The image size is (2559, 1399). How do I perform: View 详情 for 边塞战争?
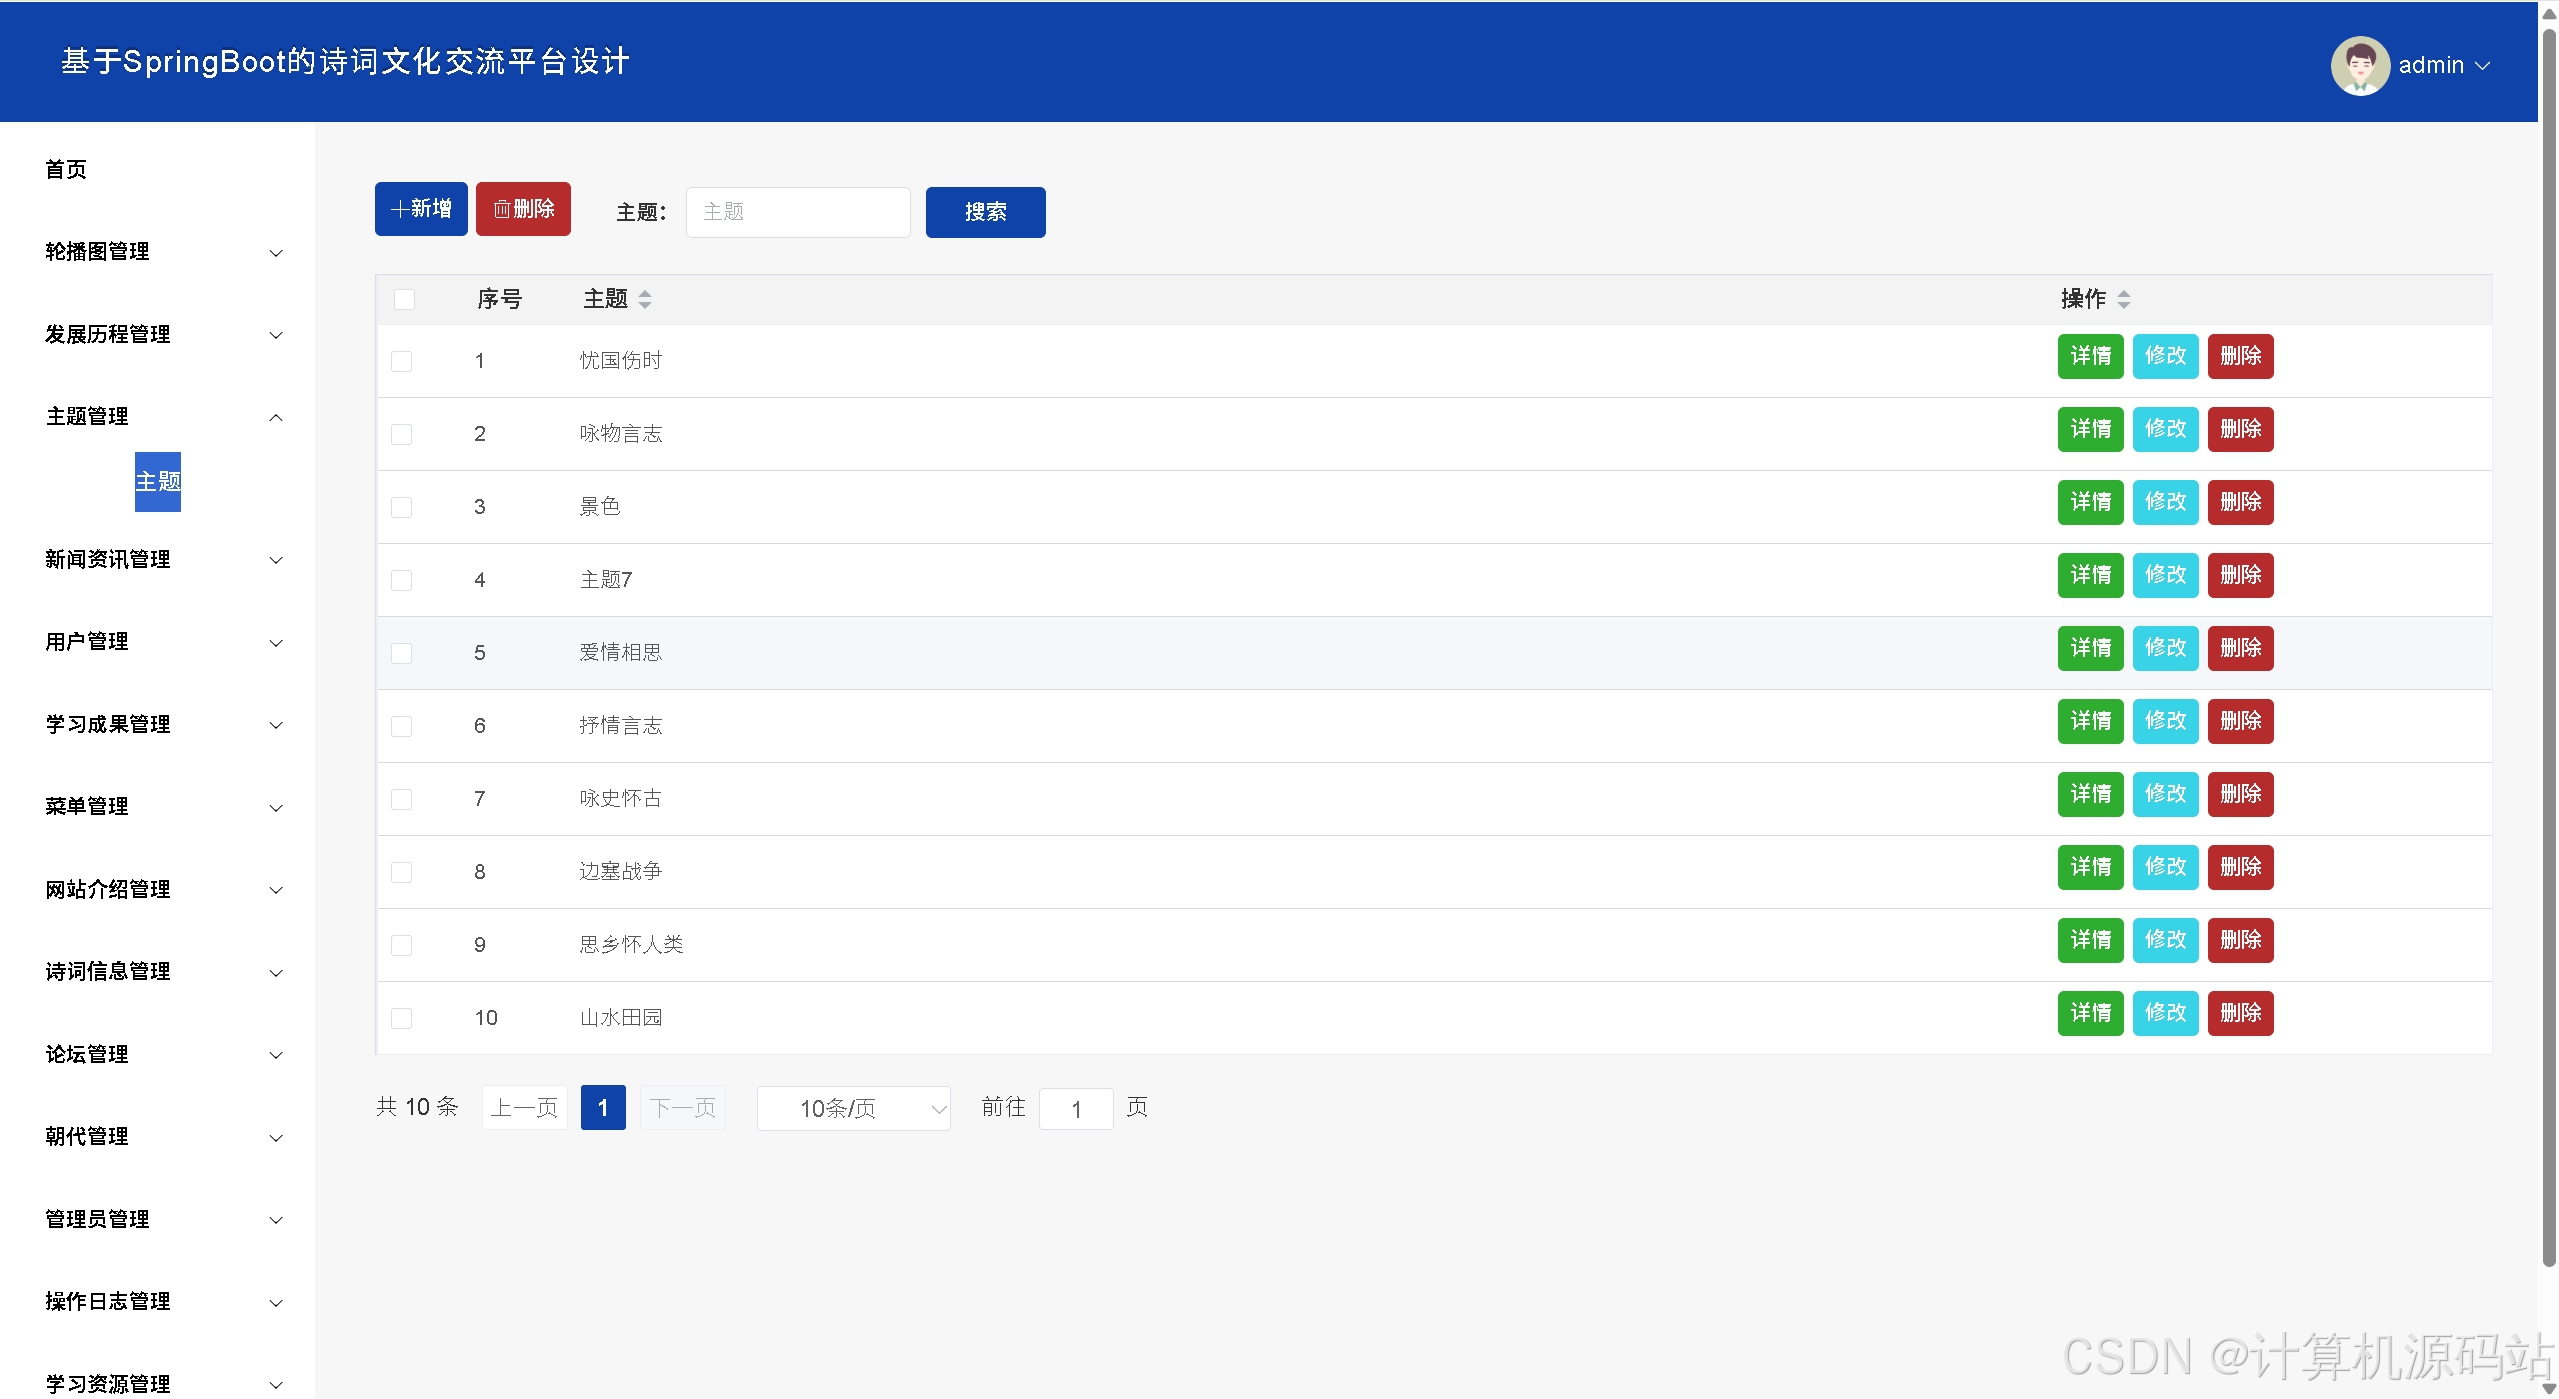click(x=2091, y=867)
